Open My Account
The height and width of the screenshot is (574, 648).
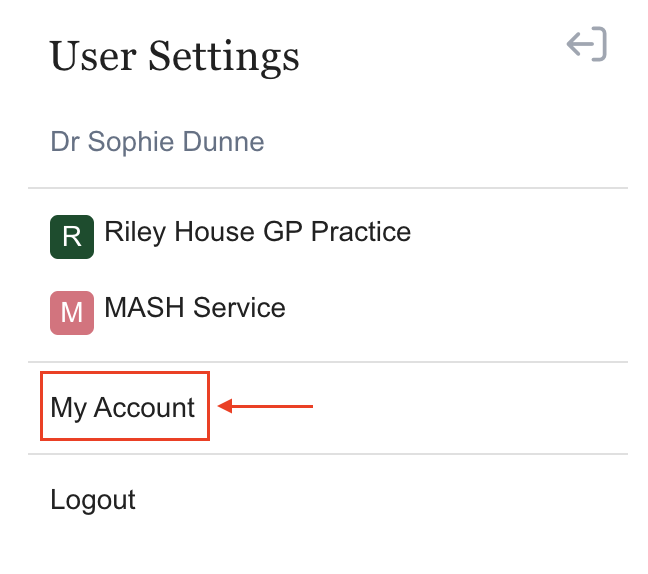123,407
